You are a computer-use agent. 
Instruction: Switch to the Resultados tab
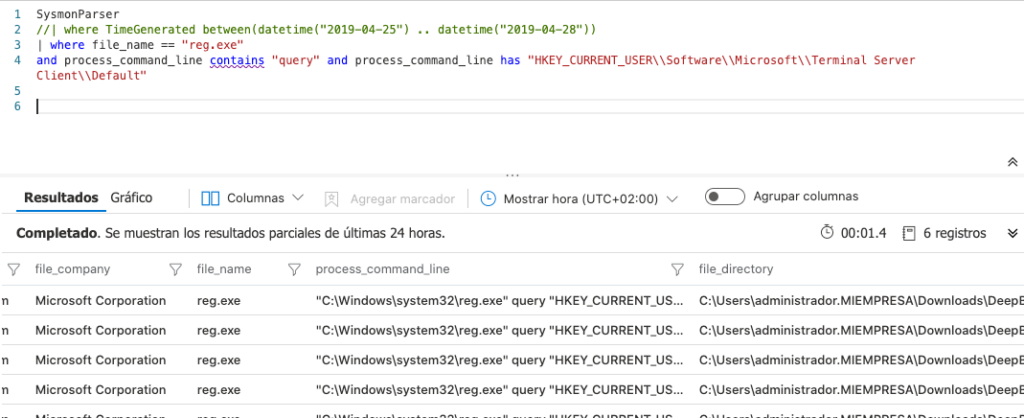click(61, 198)
